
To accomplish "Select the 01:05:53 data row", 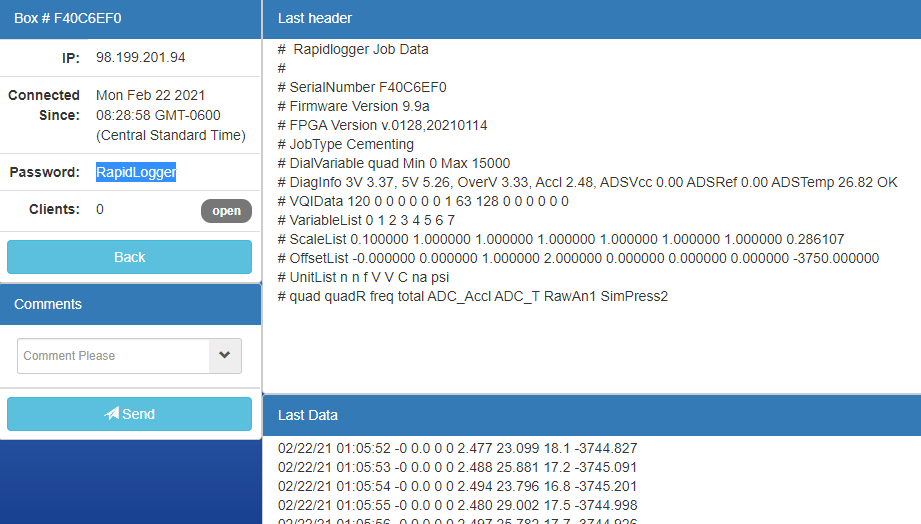I will click(458, 467).
